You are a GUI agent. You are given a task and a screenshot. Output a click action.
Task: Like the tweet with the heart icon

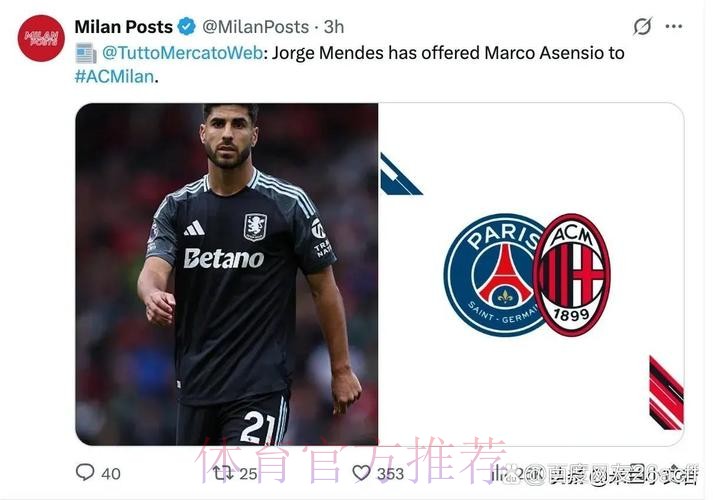point(362,473)
